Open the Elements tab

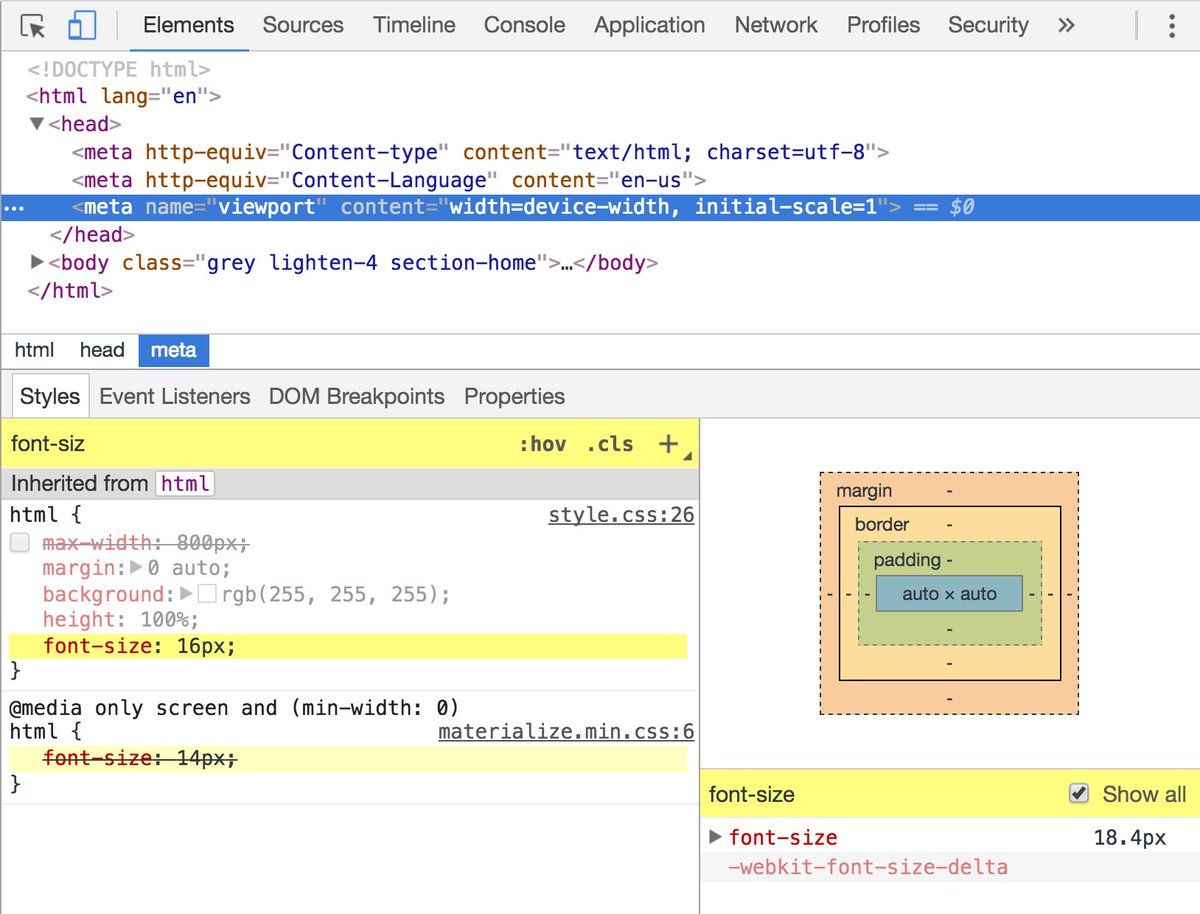tap(189, 25)
